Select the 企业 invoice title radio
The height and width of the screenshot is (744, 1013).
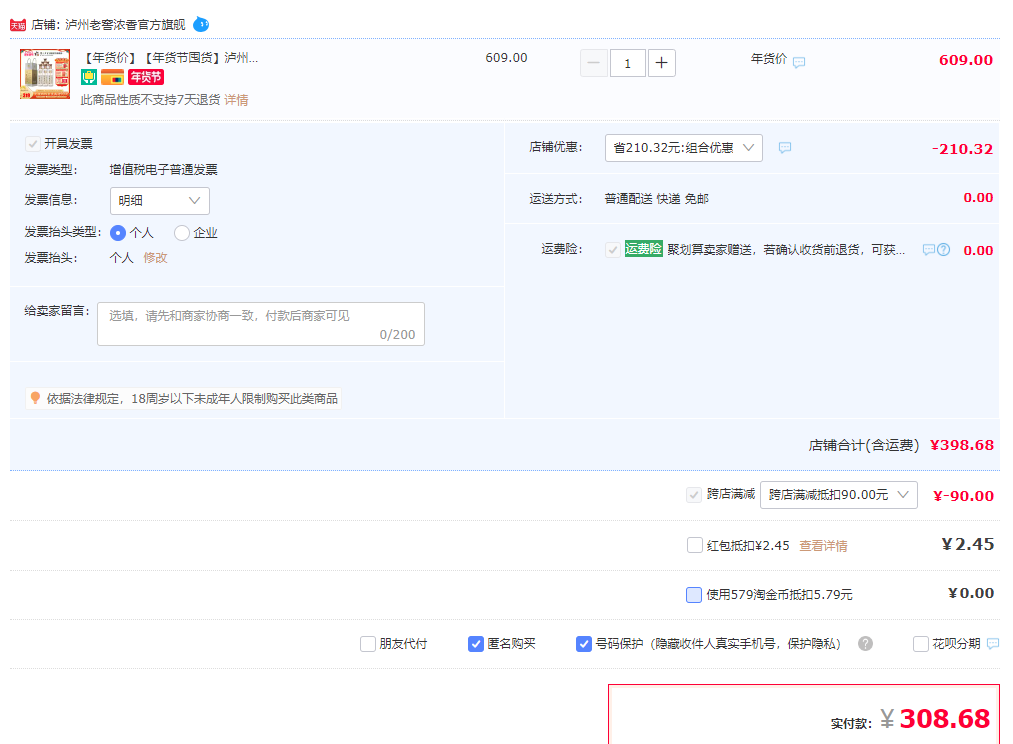[x=182, y=232]
